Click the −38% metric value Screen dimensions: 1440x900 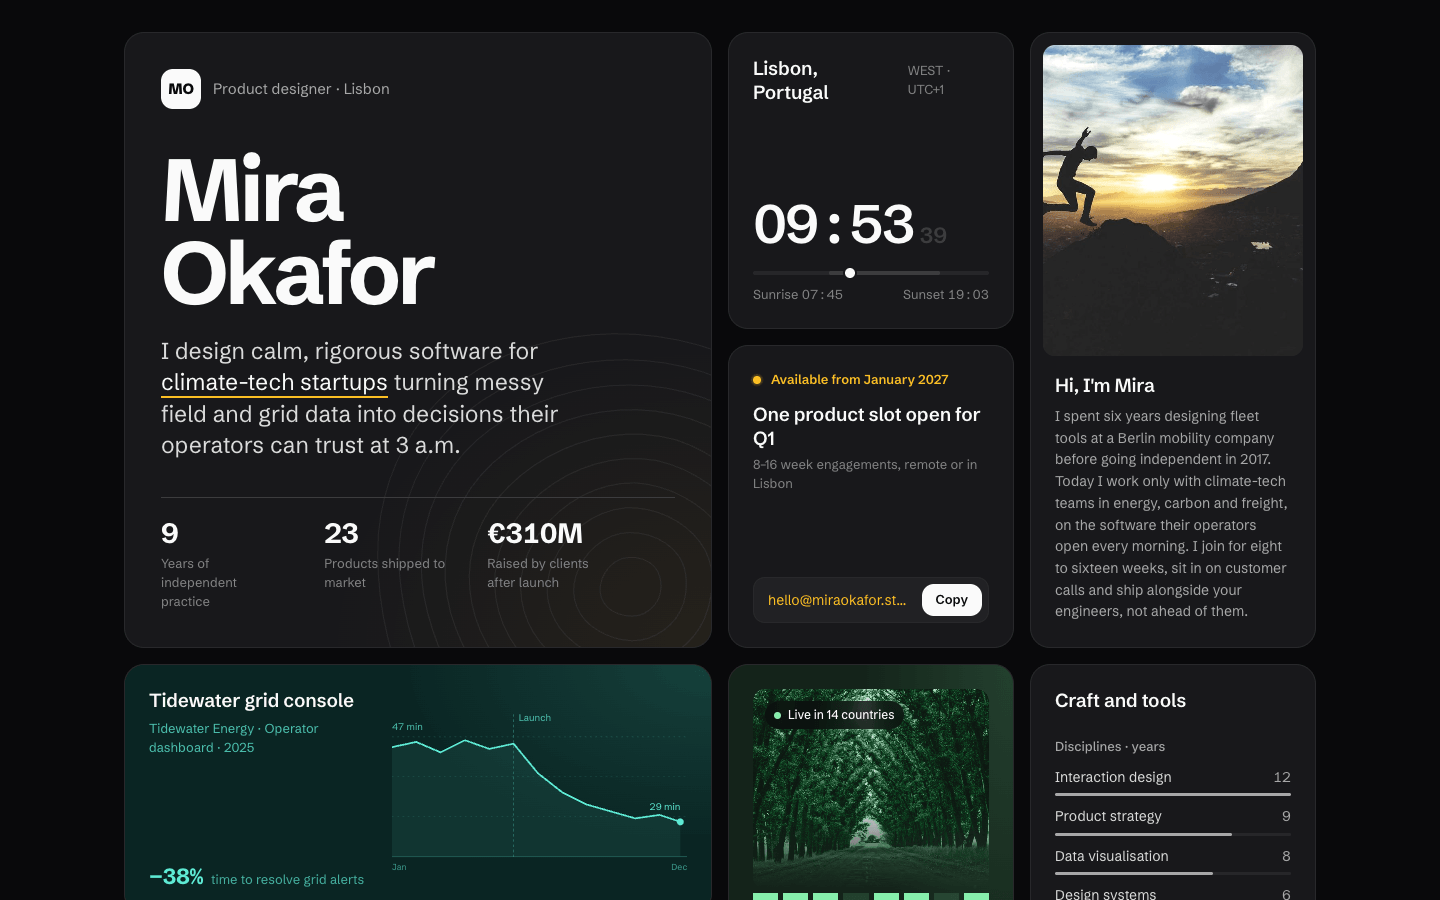(x=176, y=877)
